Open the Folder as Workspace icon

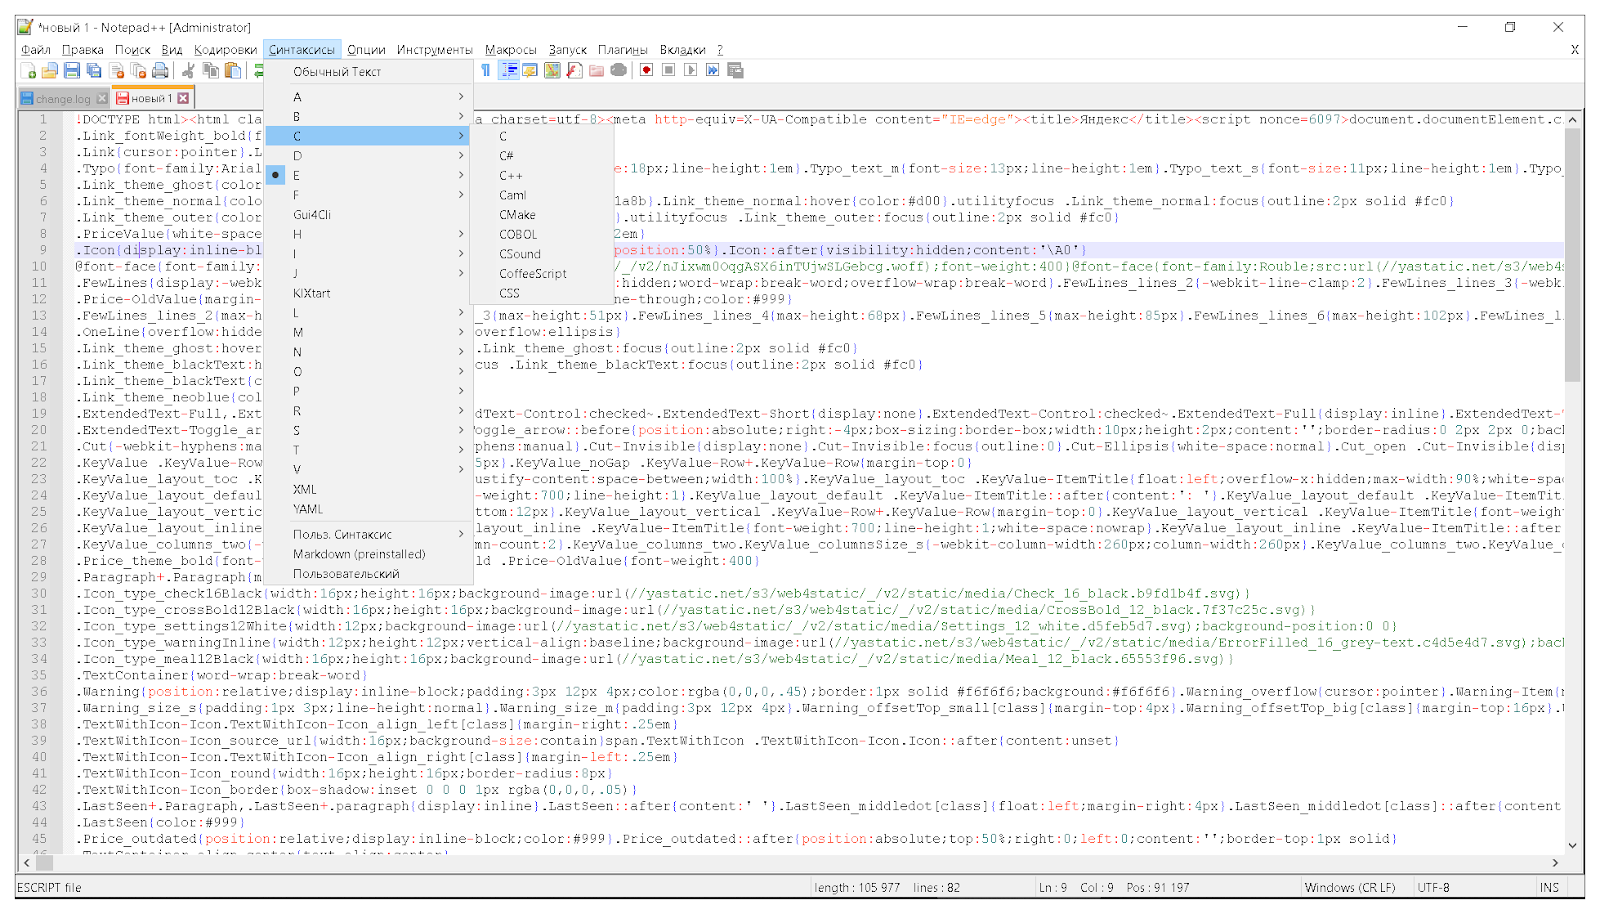click(596, 70)
